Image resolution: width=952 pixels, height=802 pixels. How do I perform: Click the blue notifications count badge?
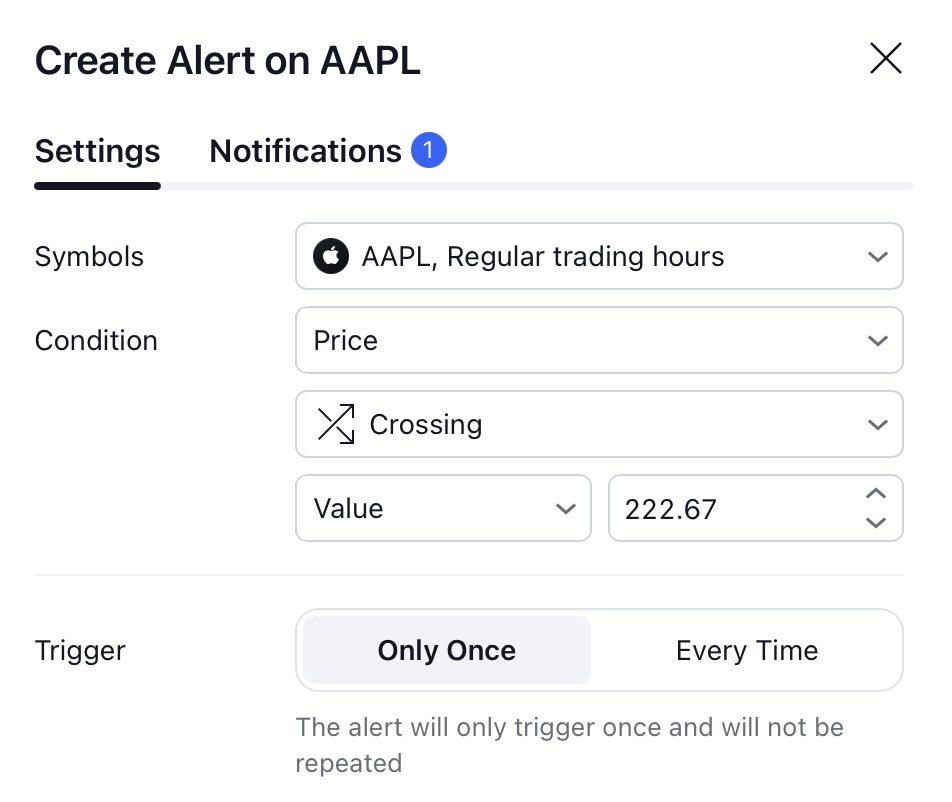429,149
